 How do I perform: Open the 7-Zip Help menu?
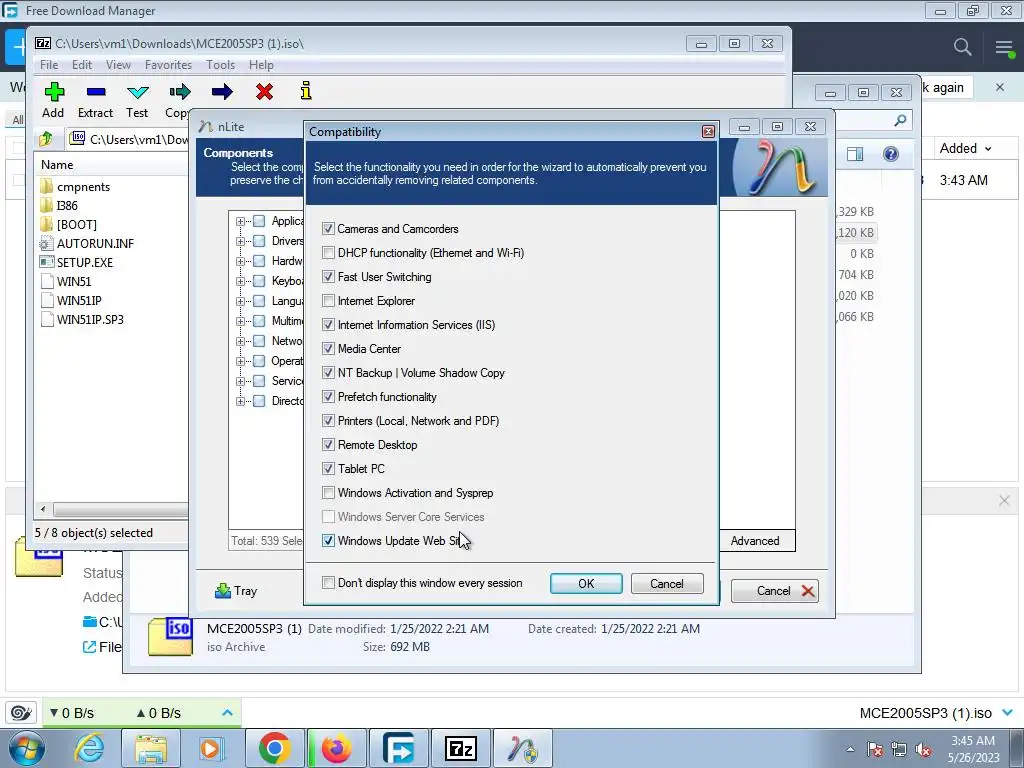pos(261,65)
